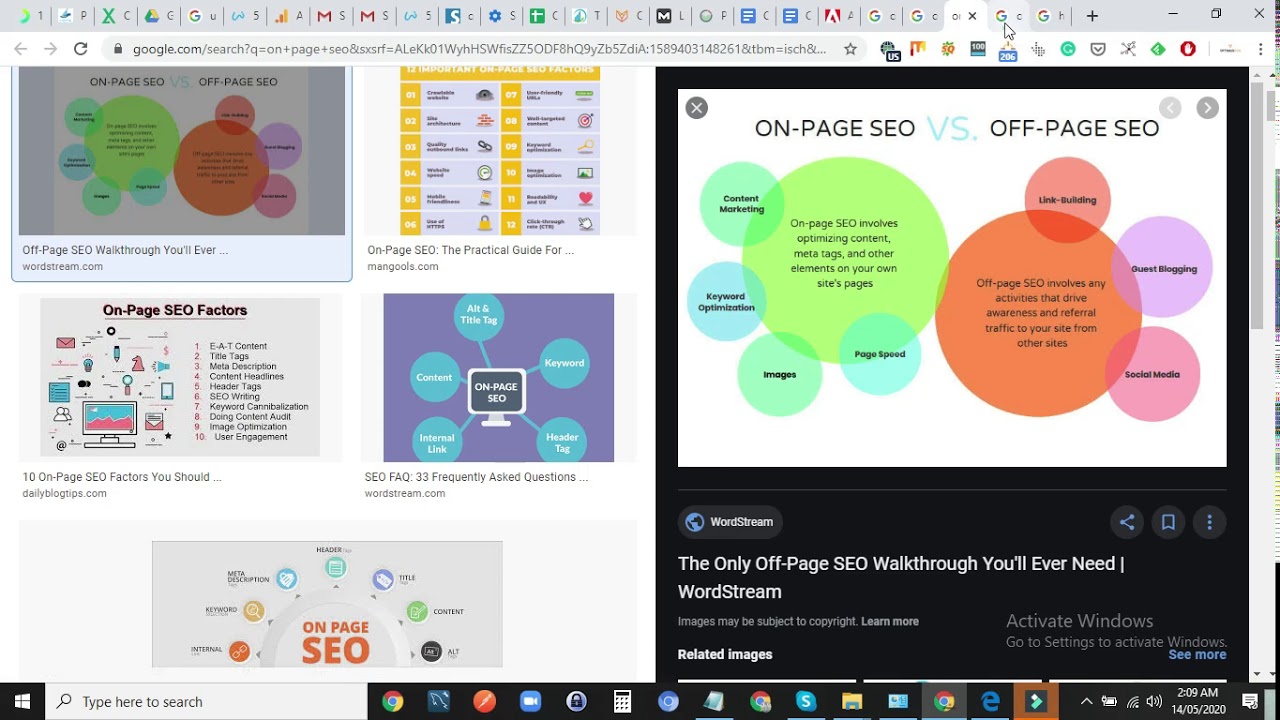Image resolution: width=1280 pixels, height=720 pixels.
Task: Close the image preview panel
Action: (697, 108)
